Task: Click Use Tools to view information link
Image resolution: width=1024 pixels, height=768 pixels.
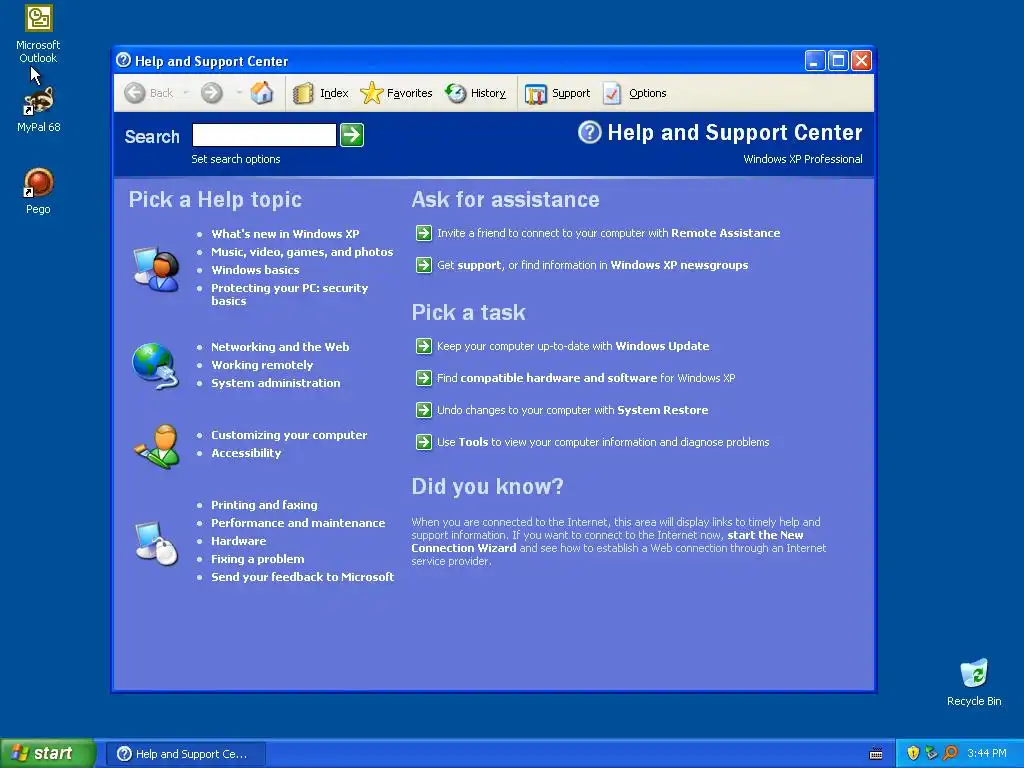Action: pos(603,442)
